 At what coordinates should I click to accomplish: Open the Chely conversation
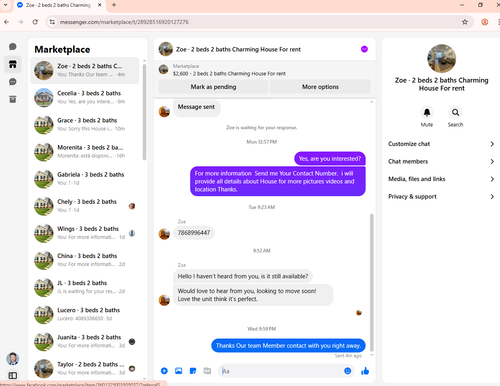click(x=85, y=206)
